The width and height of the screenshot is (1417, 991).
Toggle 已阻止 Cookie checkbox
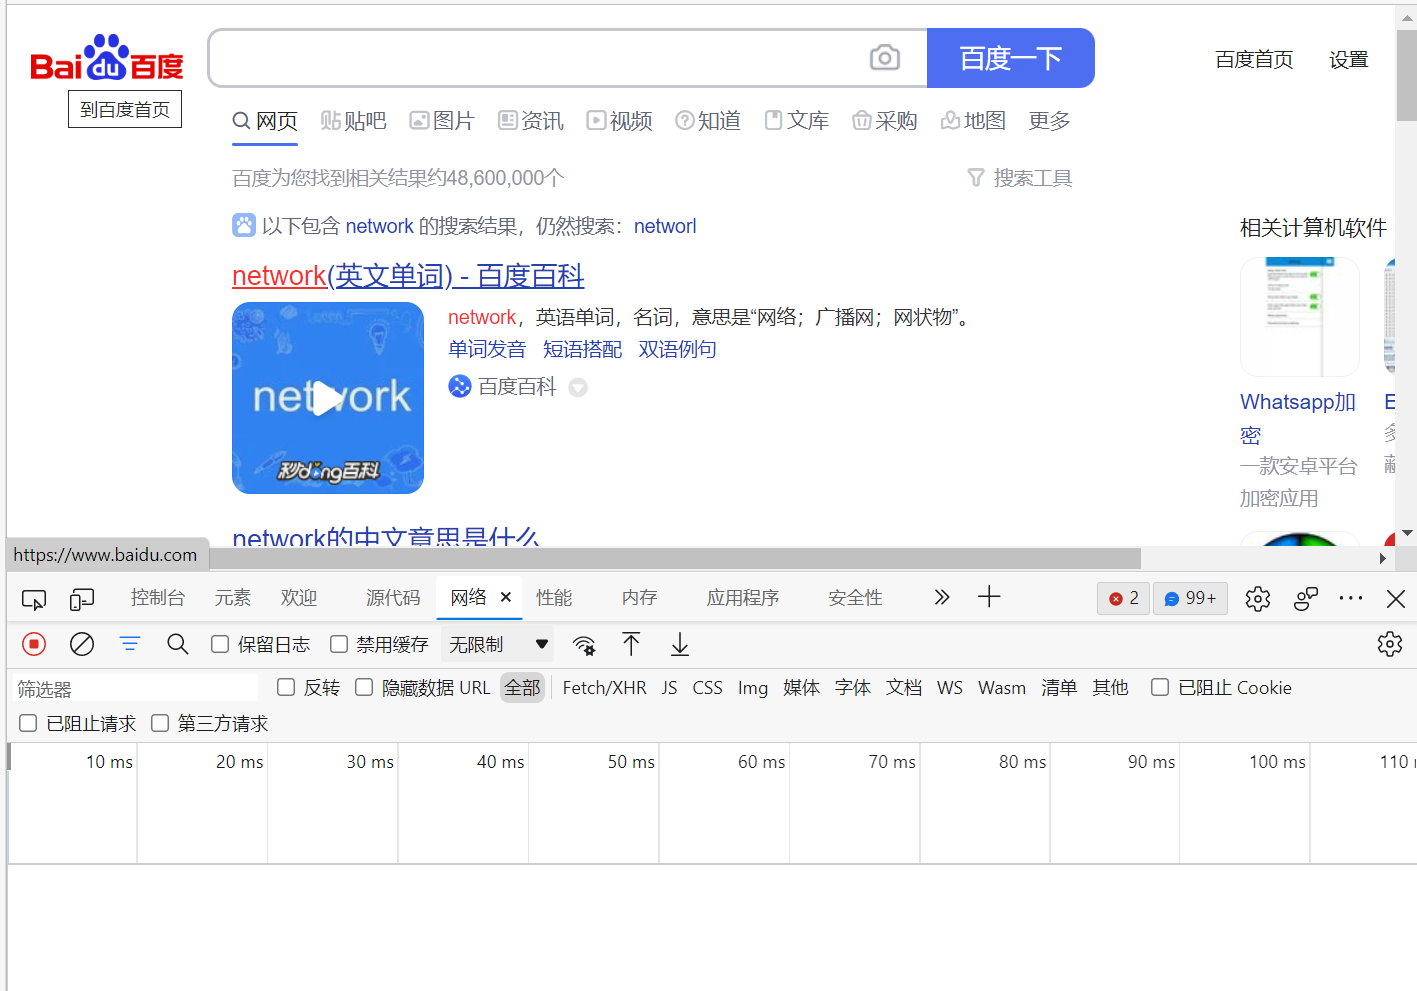click(x=1160, y=687)
